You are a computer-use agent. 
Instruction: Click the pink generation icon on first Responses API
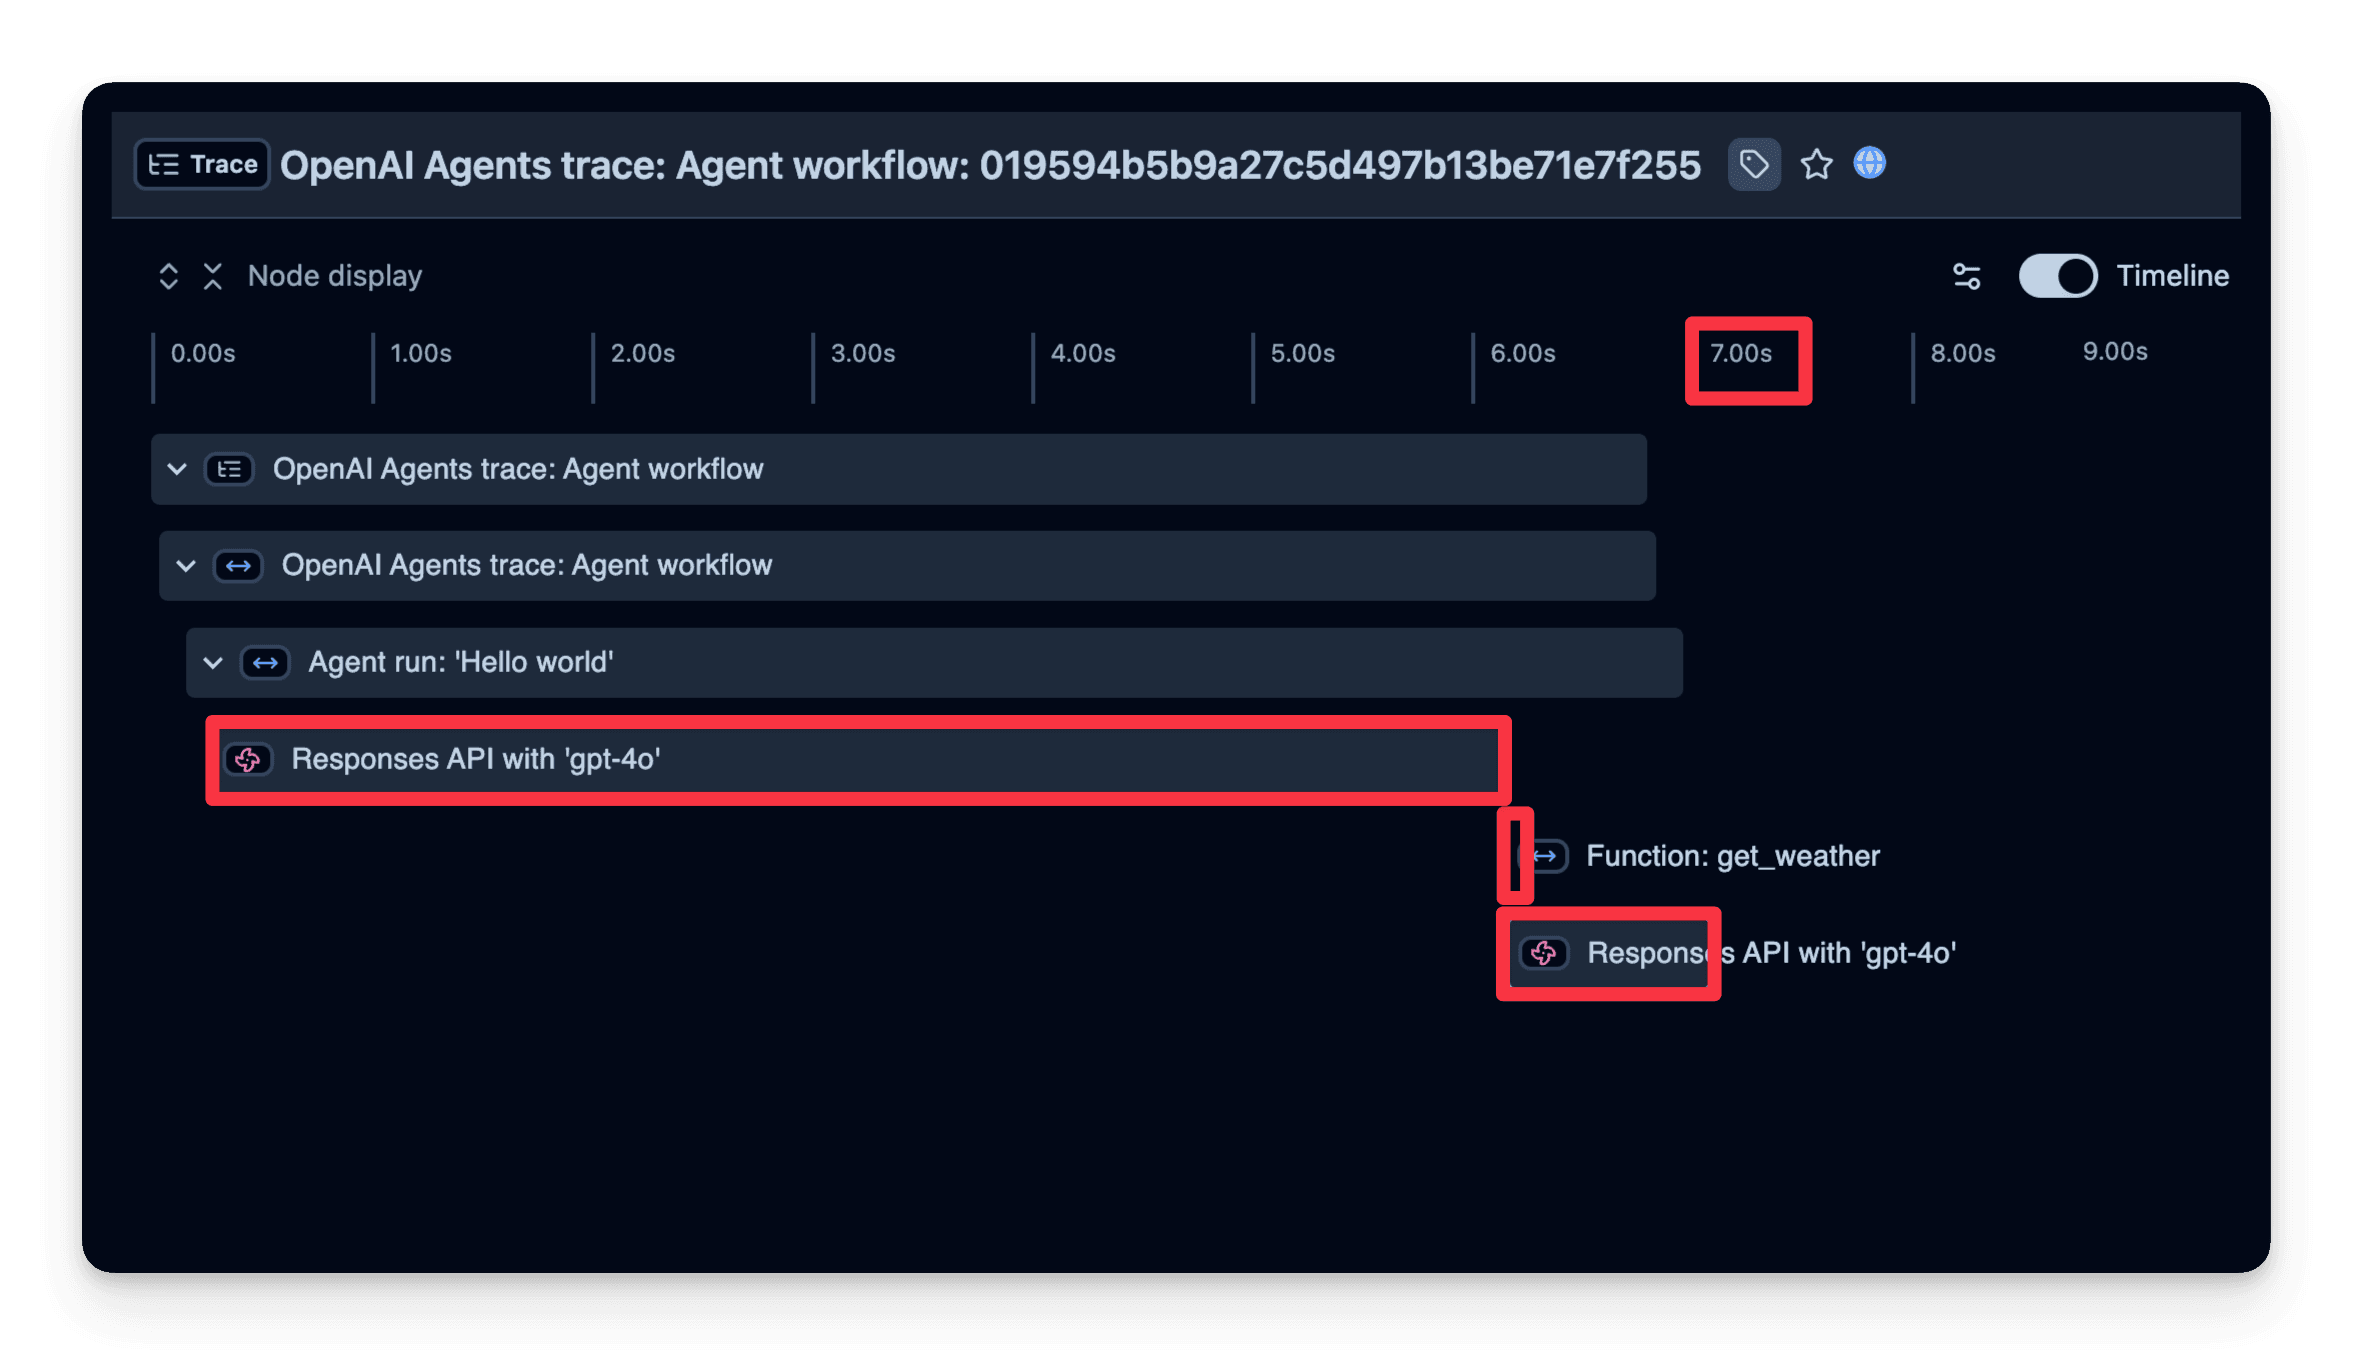point(248,760)
